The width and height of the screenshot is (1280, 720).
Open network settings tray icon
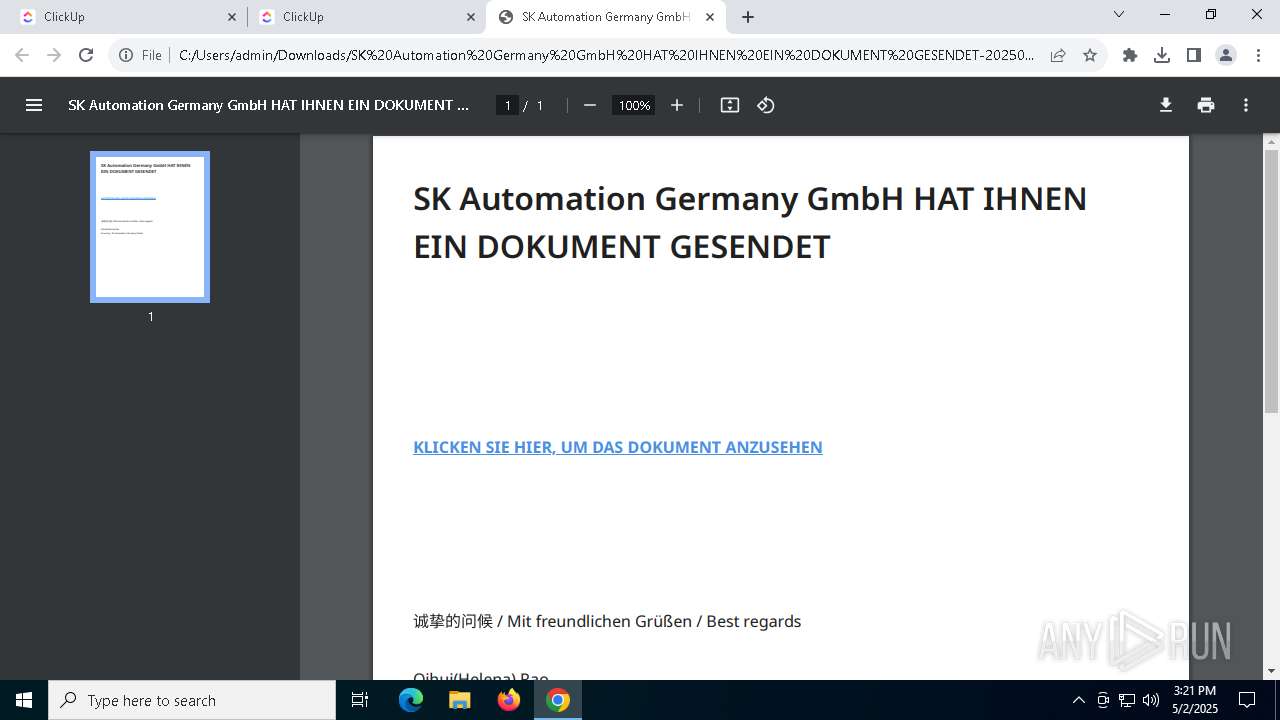point(1127,700)
